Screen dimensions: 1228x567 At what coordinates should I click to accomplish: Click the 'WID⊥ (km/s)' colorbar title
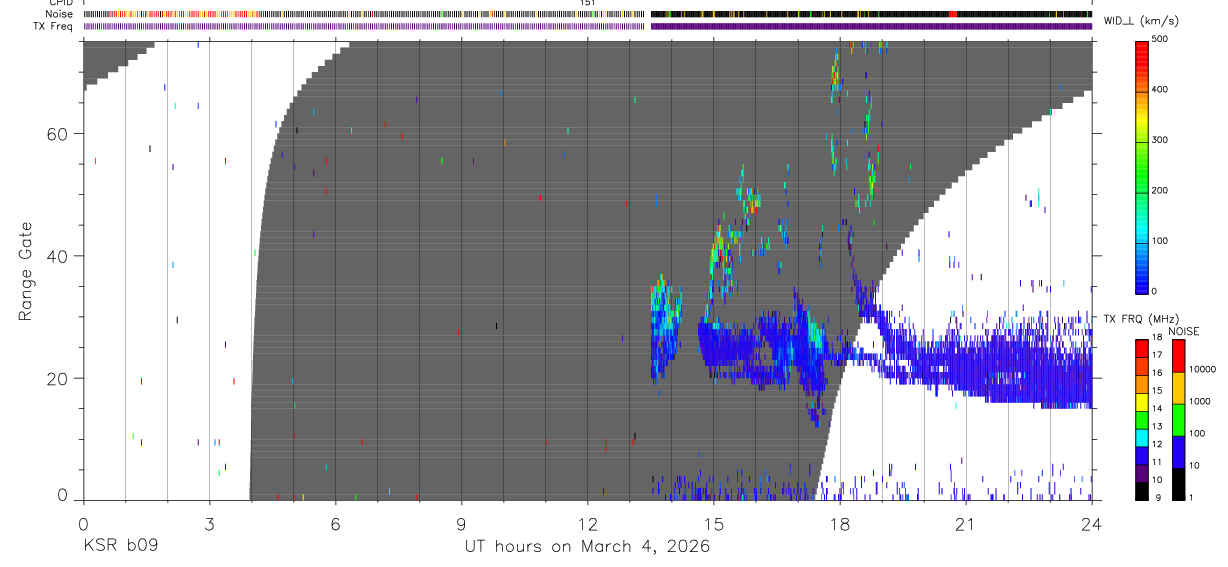[x=1142, y=21]
